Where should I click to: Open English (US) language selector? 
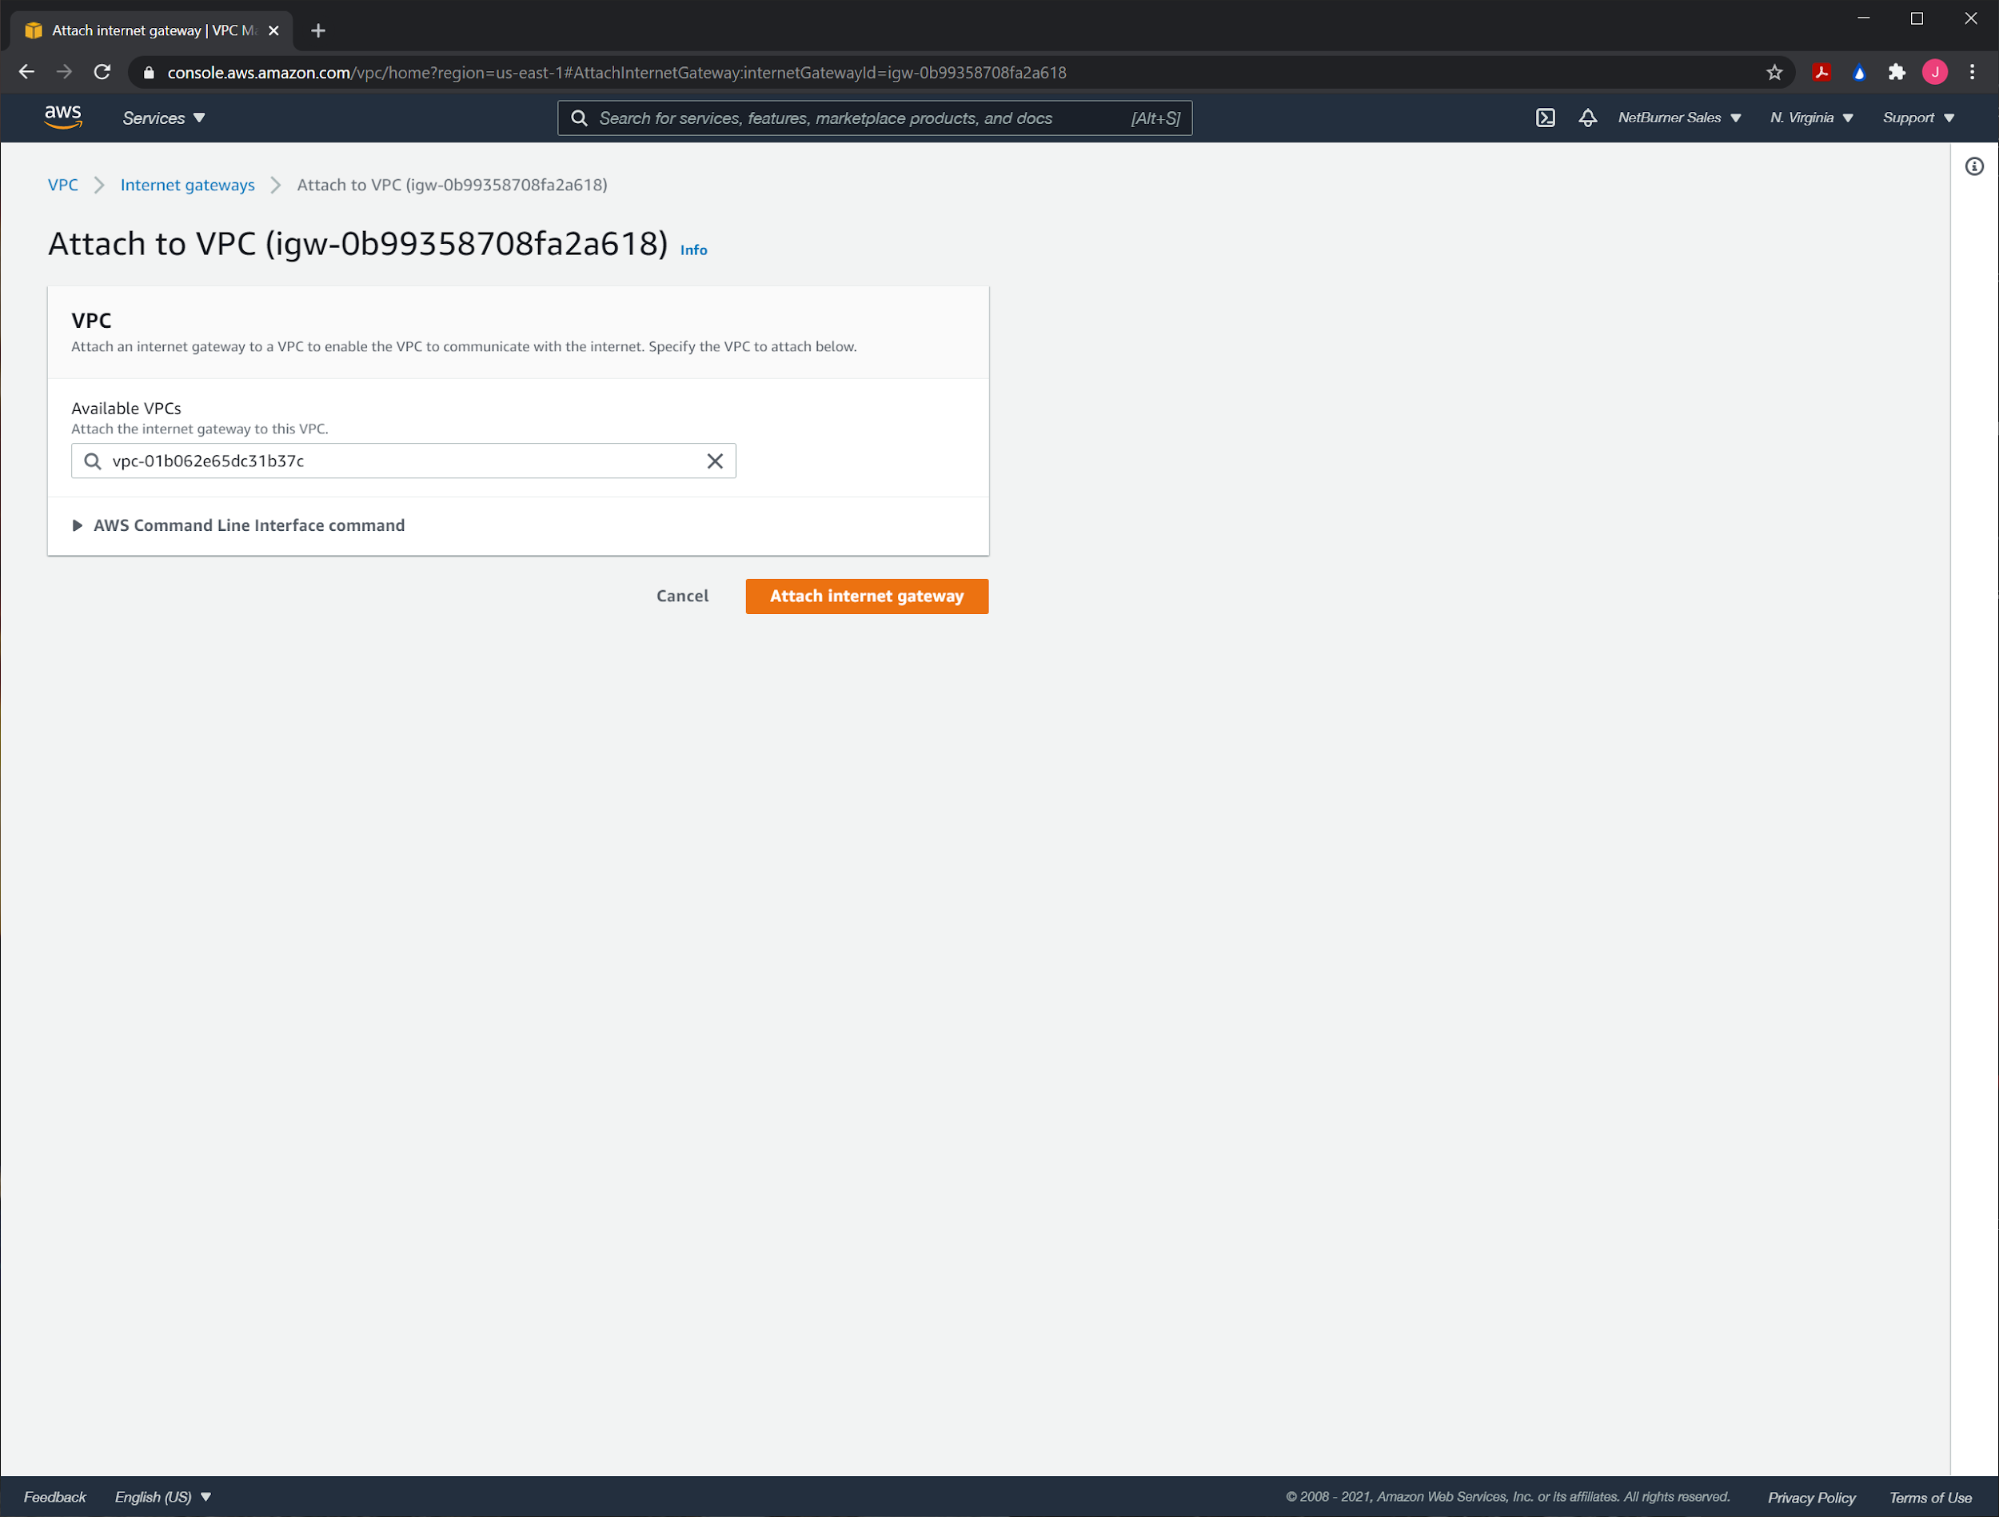(x=163, y=1497)
